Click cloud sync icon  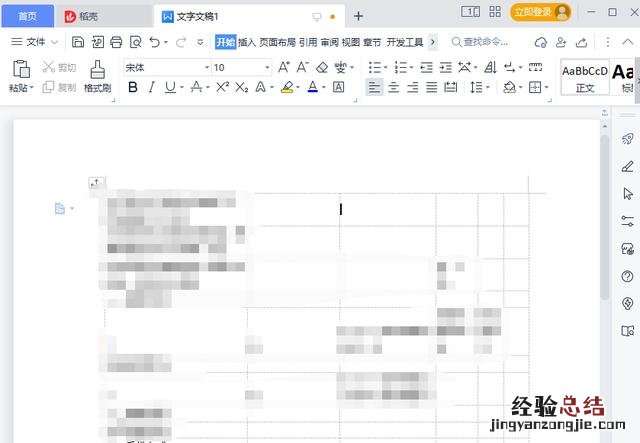coord(541,42)
